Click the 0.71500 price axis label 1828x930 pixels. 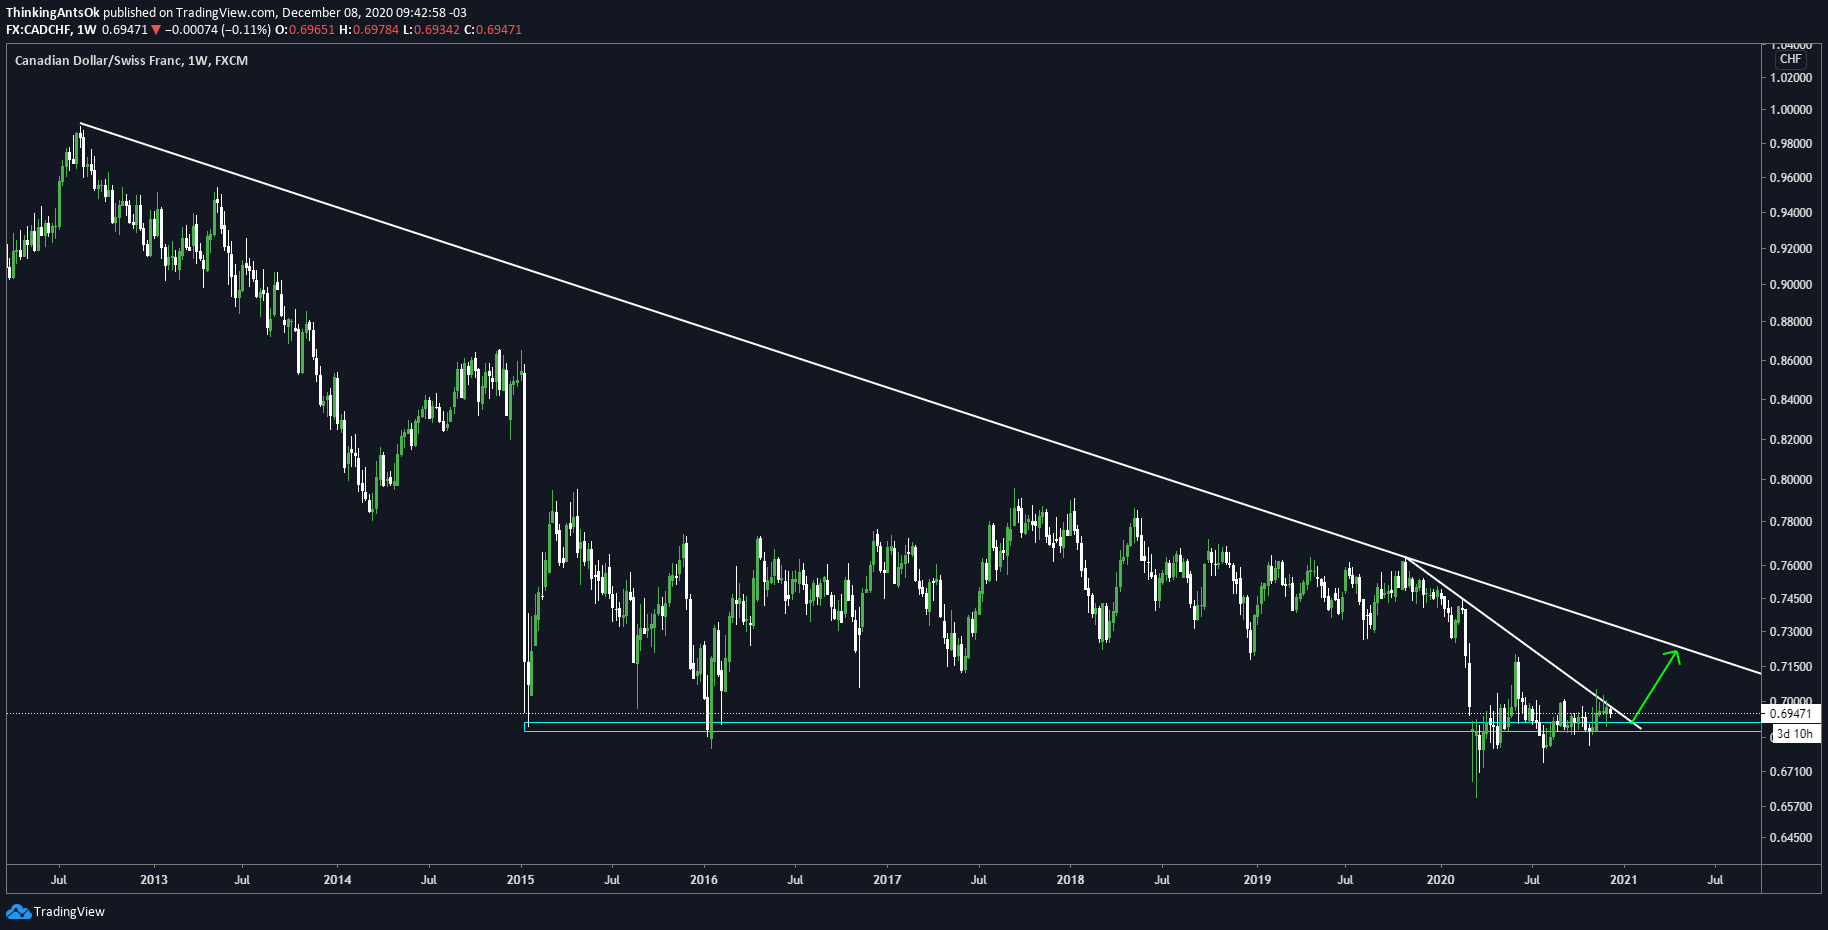tap(1791, 667)
